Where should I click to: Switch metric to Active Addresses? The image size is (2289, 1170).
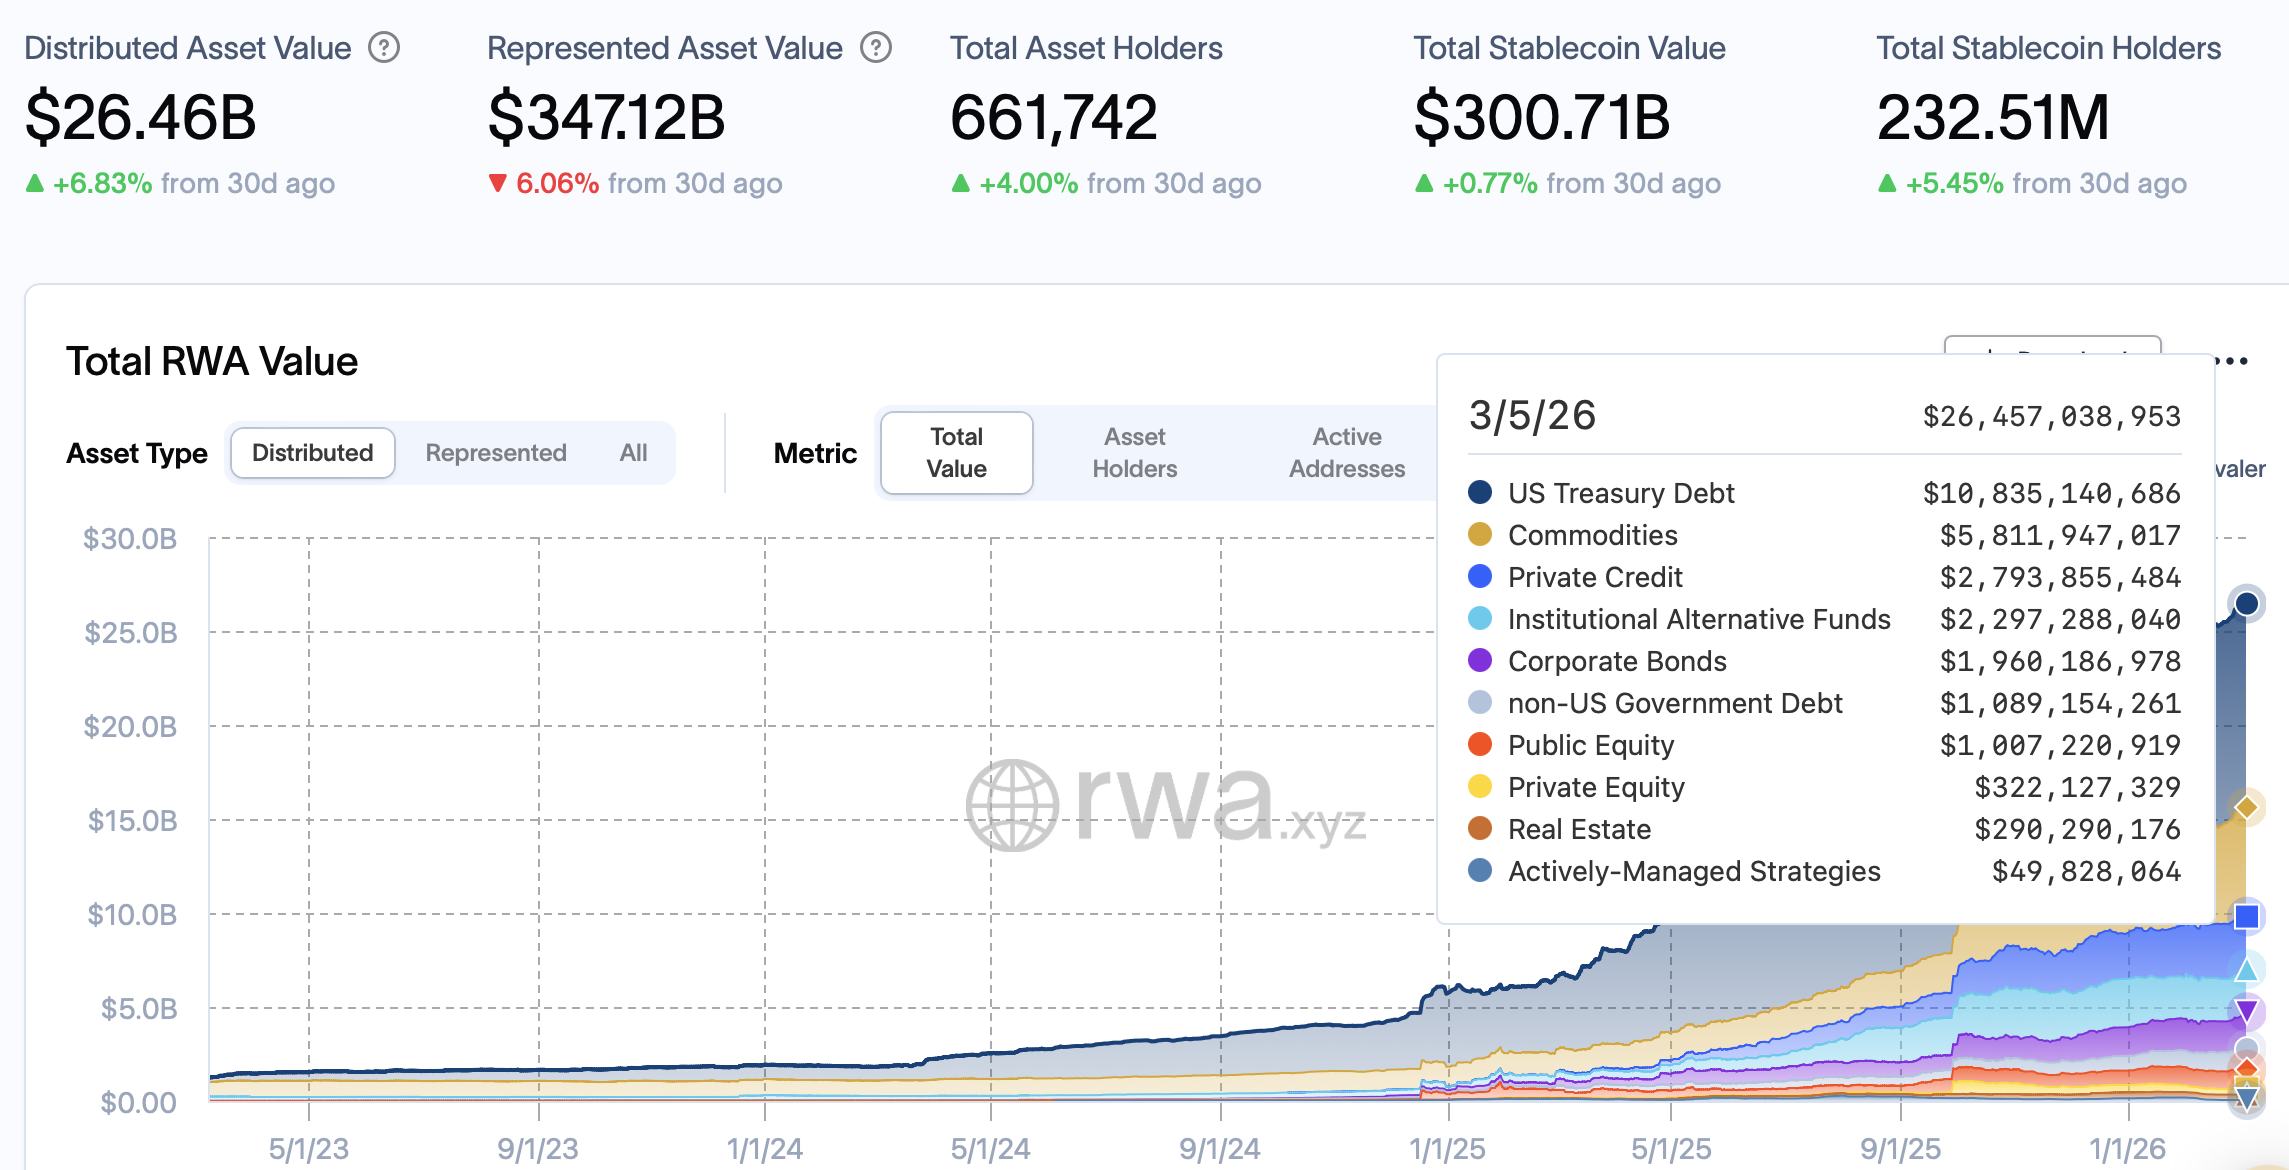1347,452
